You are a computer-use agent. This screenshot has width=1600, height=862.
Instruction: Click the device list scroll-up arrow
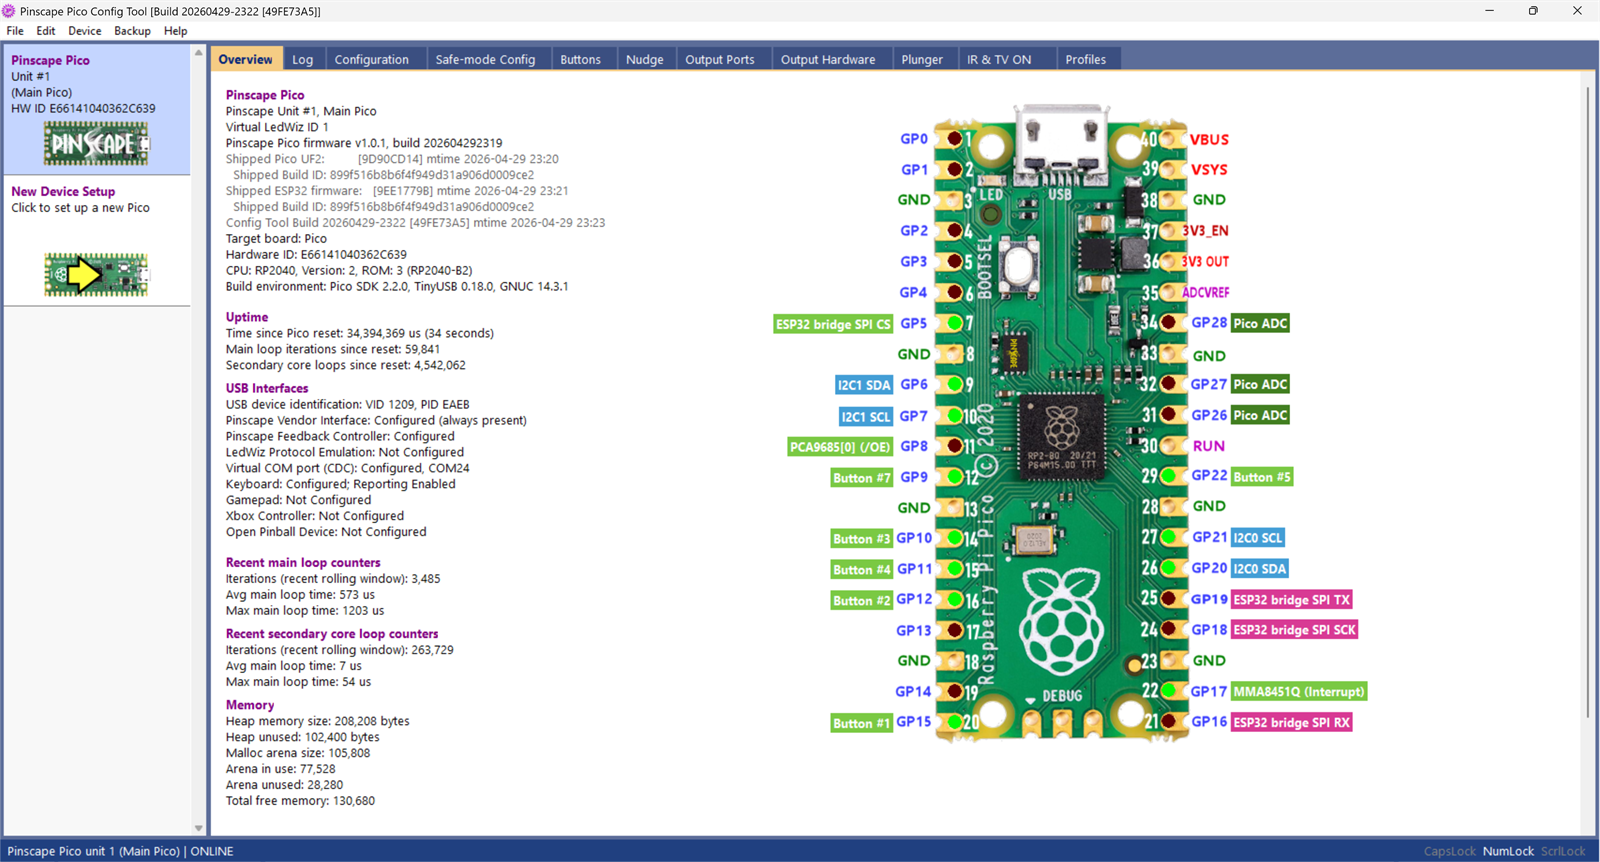point(198,52)
